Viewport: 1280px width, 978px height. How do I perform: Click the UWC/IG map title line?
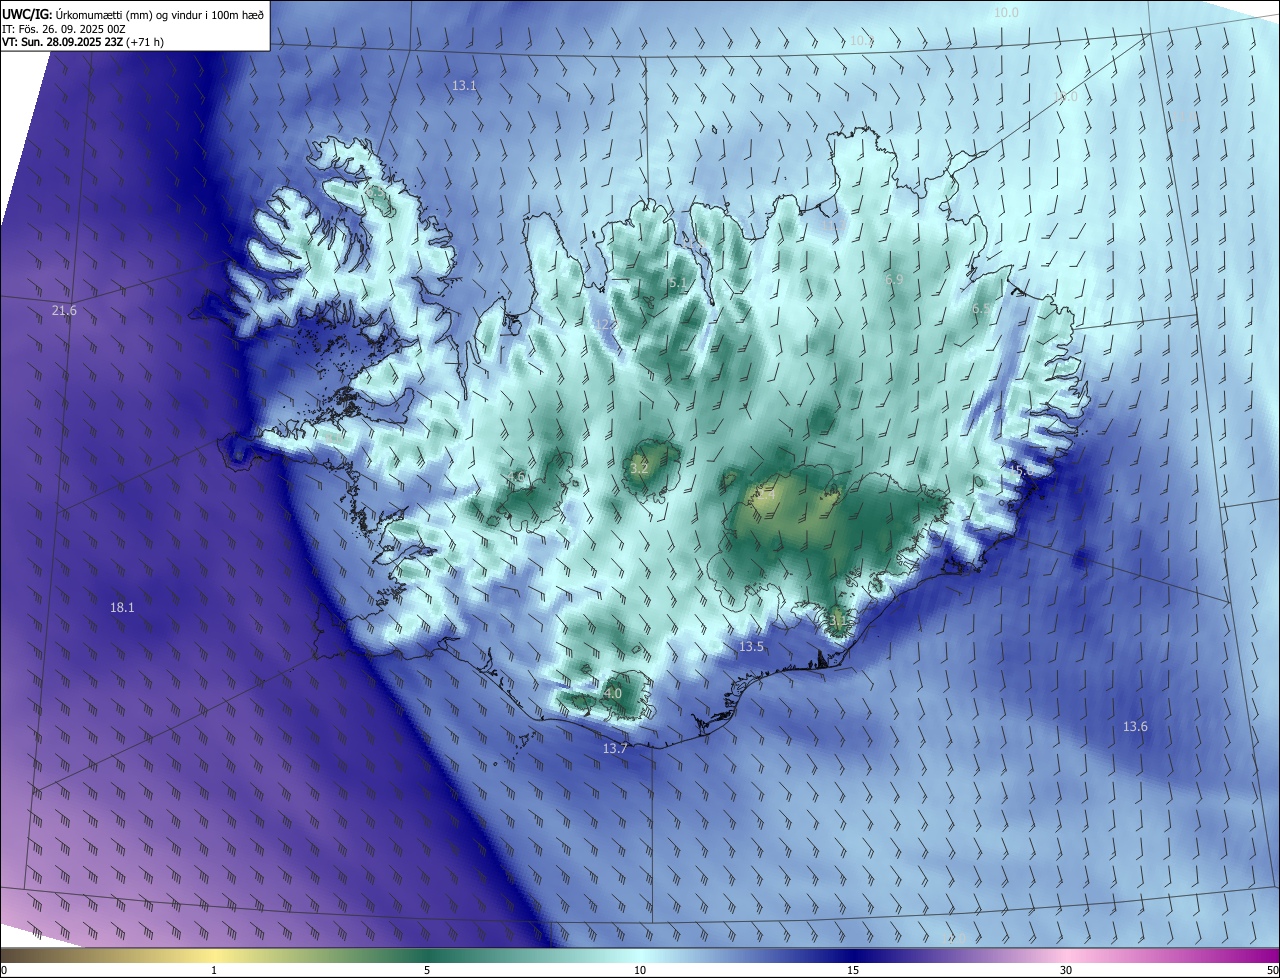coord(133,14)
